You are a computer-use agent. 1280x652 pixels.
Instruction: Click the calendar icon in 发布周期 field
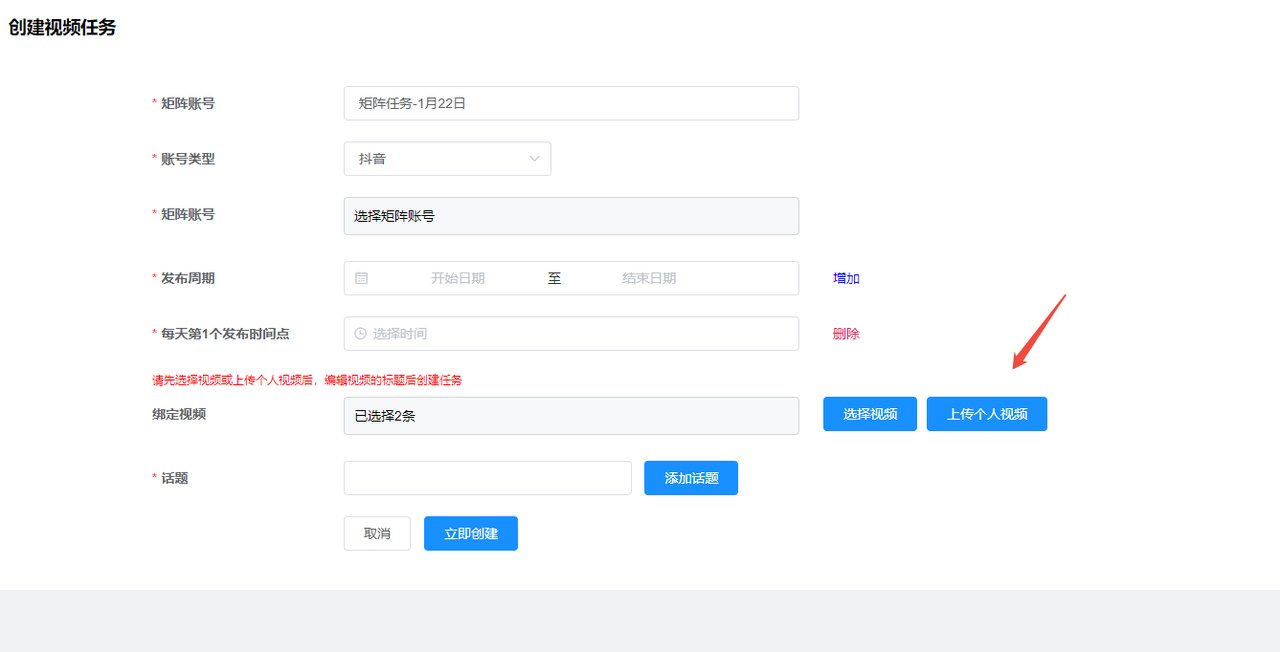coord(361,278)
